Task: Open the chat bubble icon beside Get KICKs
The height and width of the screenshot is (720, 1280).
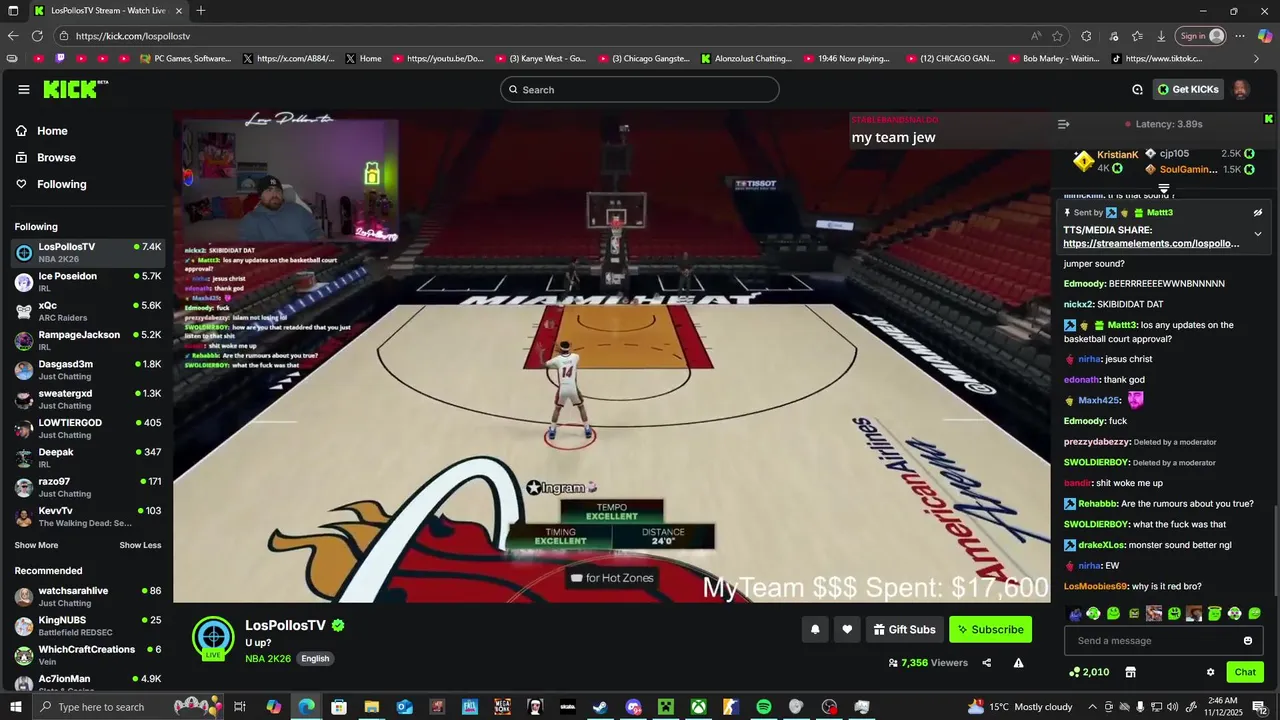Action: tap(1137, 90)
